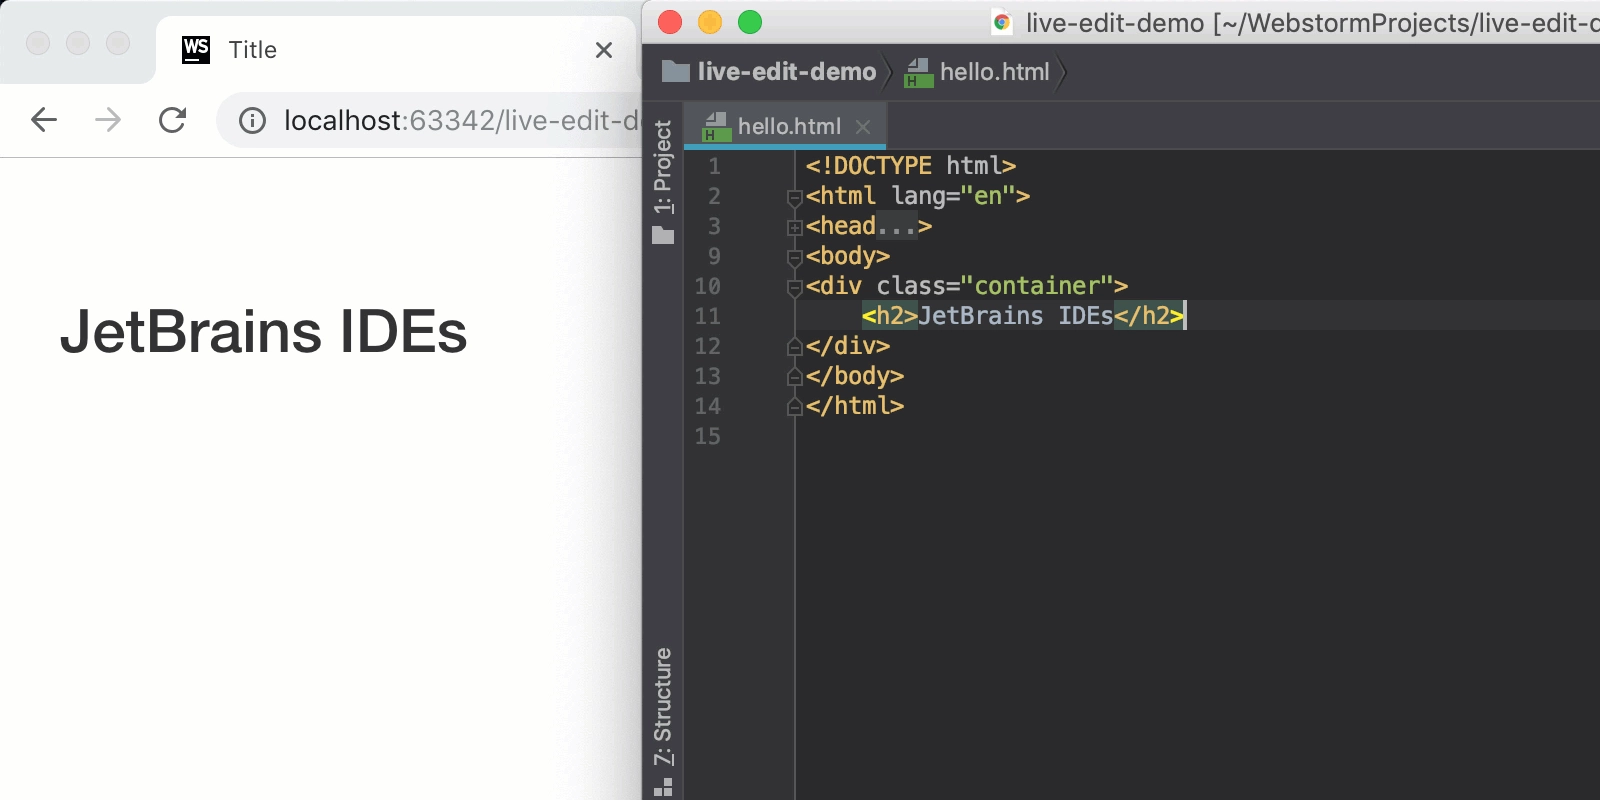Click line number 15 in the gutter

tap(707, 436)
